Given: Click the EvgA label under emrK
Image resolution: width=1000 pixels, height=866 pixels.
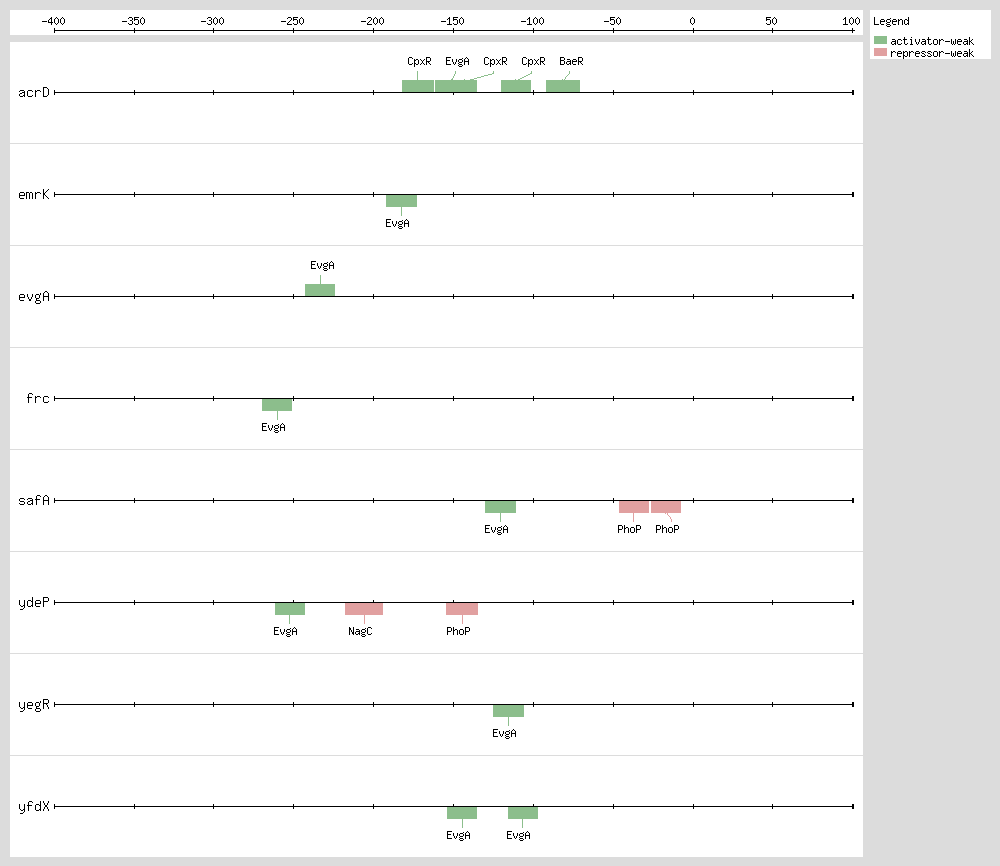Looking at the screenshot, I should (397, 223).
